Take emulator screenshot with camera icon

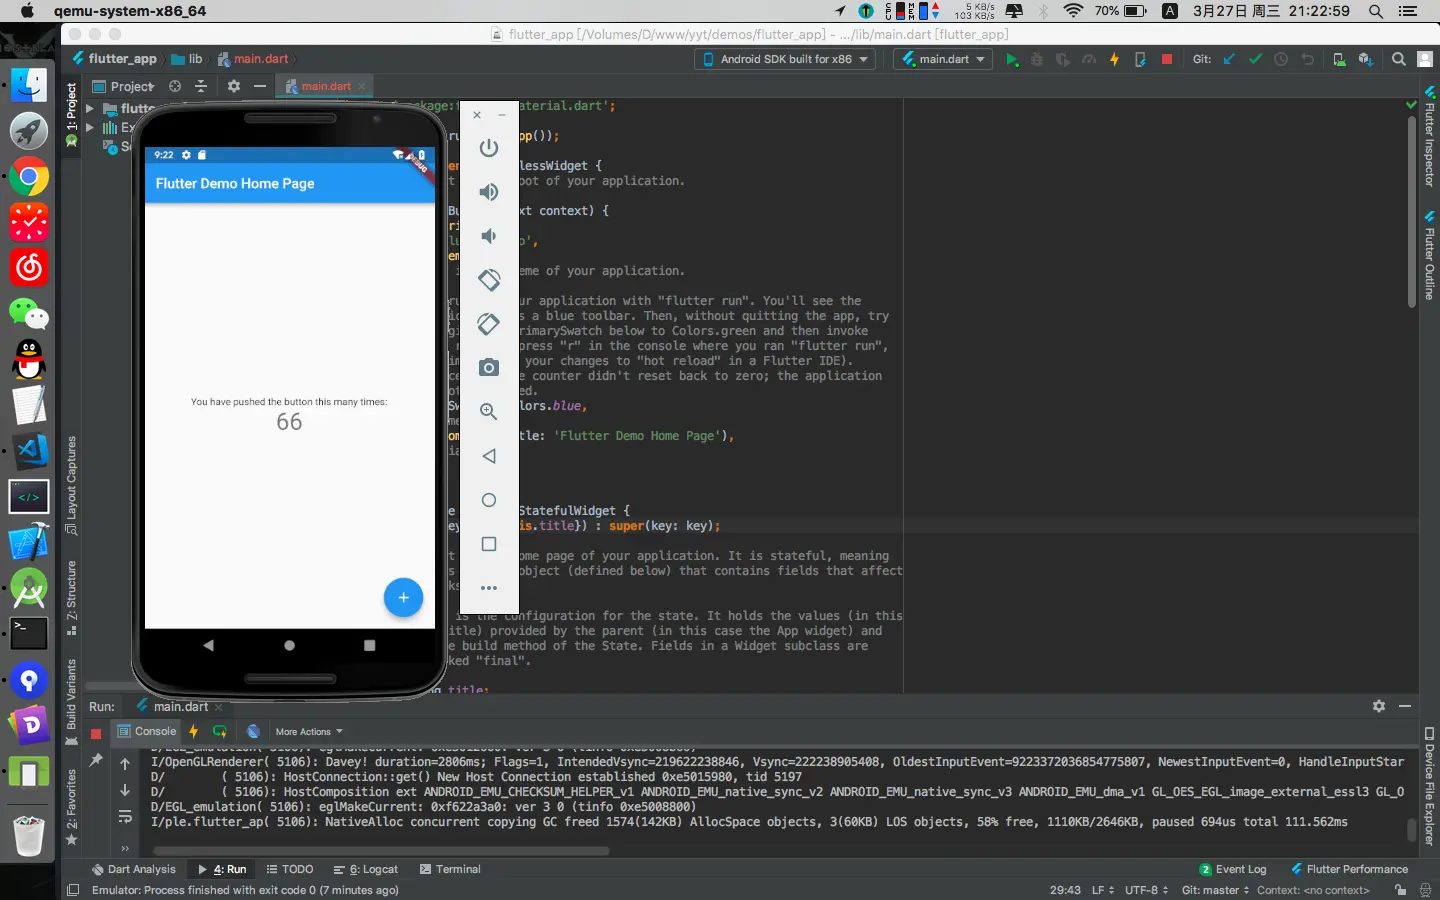(x=488, y=368)
